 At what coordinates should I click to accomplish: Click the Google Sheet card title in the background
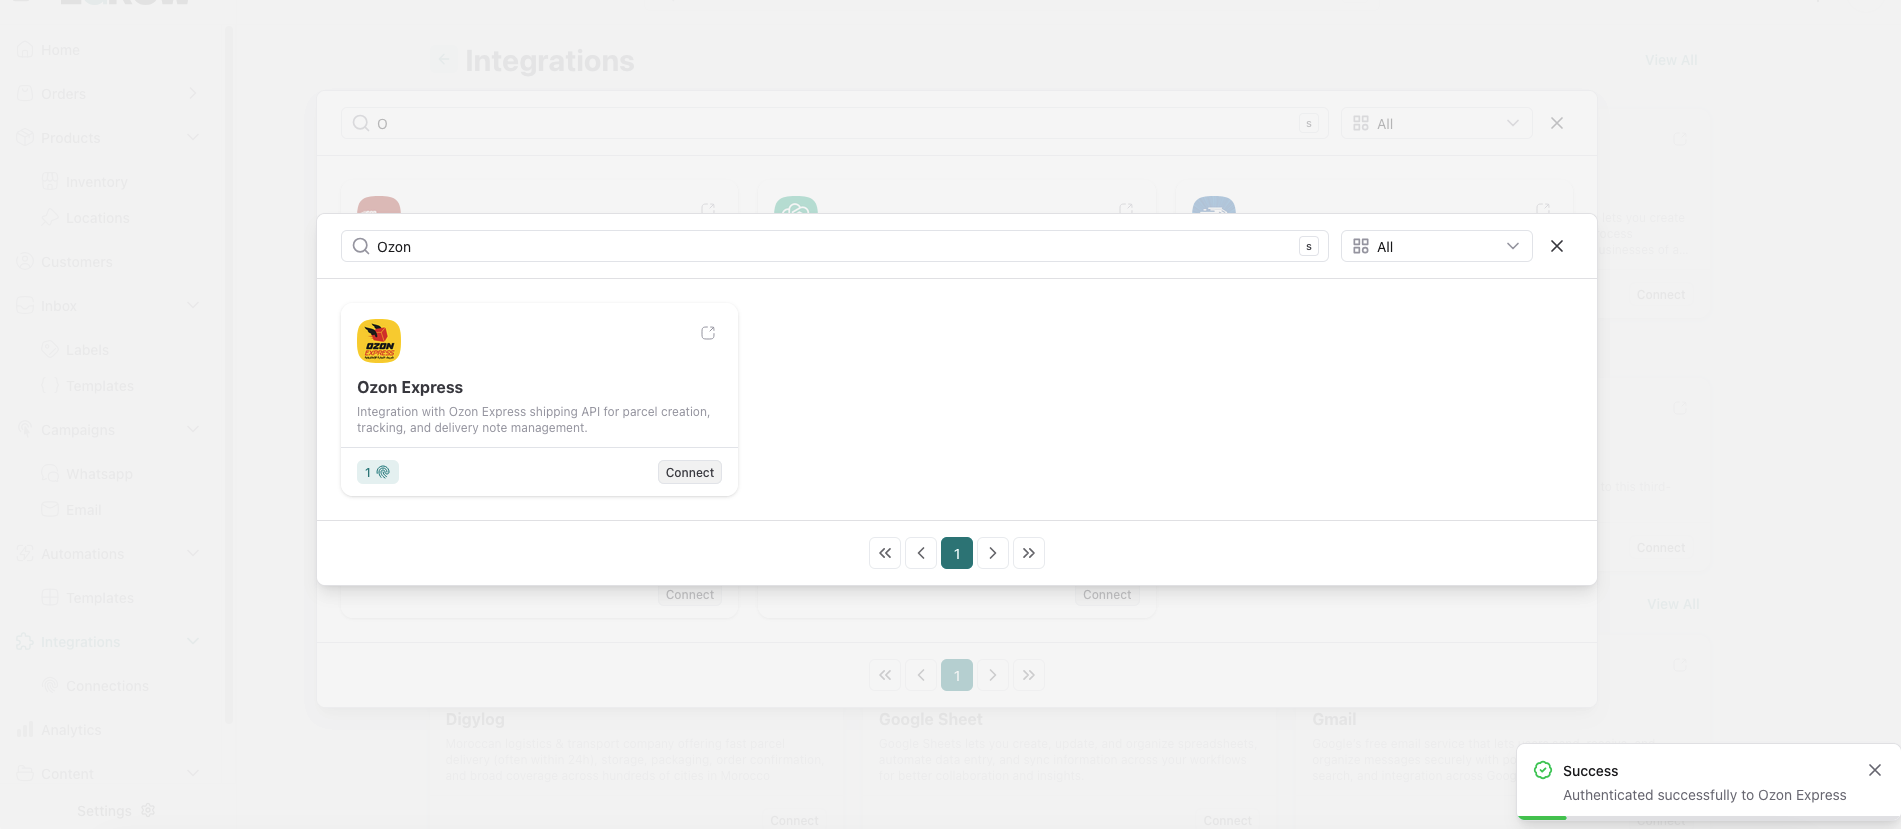(x=930, y=719)
